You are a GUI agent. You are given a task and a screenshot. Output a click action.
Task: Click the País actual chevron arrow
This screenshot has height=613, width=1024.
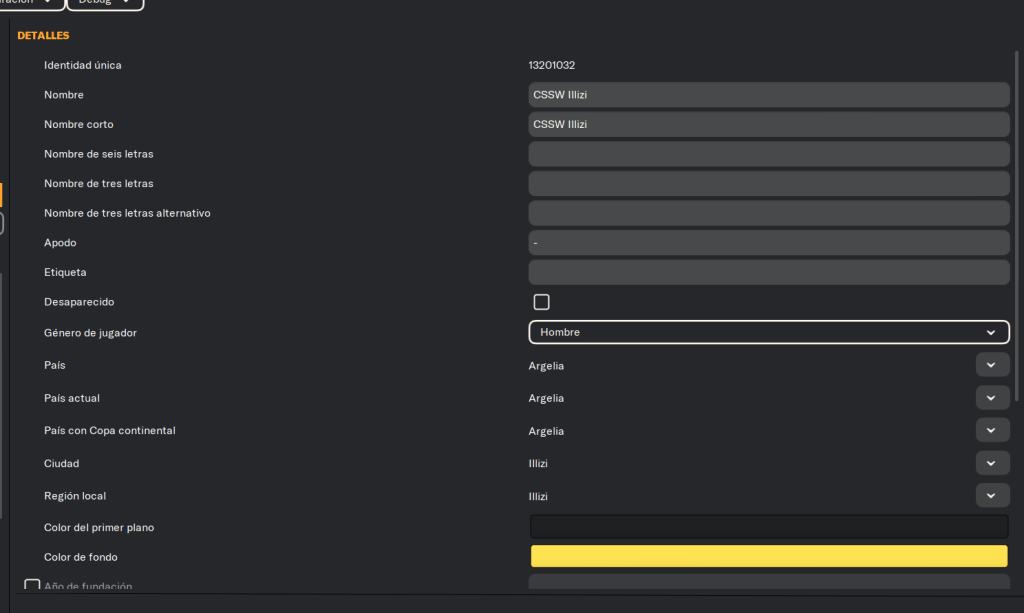(990, 398)
